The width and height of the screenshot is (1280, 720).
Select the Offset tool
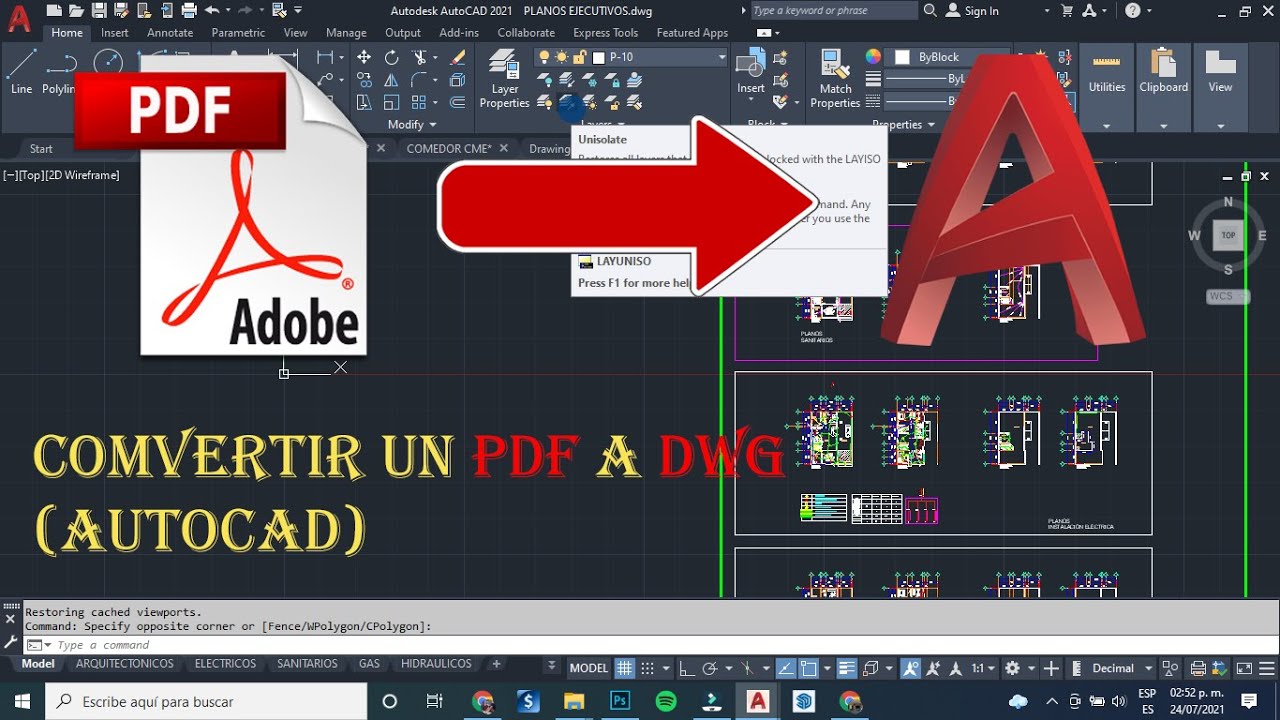(x=458, y=102)
